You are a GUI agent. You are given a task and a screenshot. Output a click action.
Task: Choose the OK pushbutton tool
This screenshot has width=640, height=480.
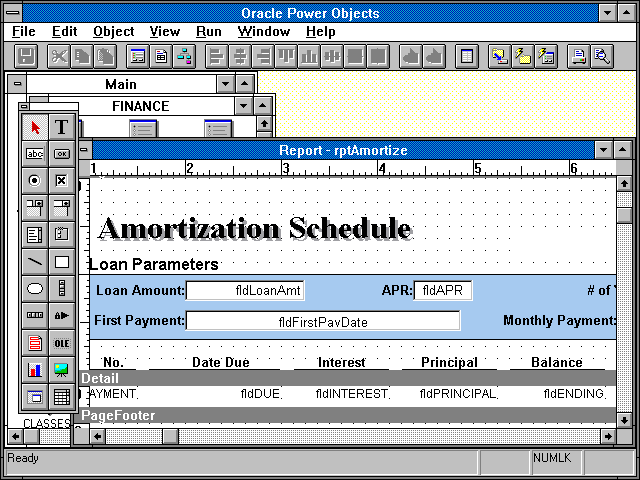pyautogui.click(x=62, y=154)
